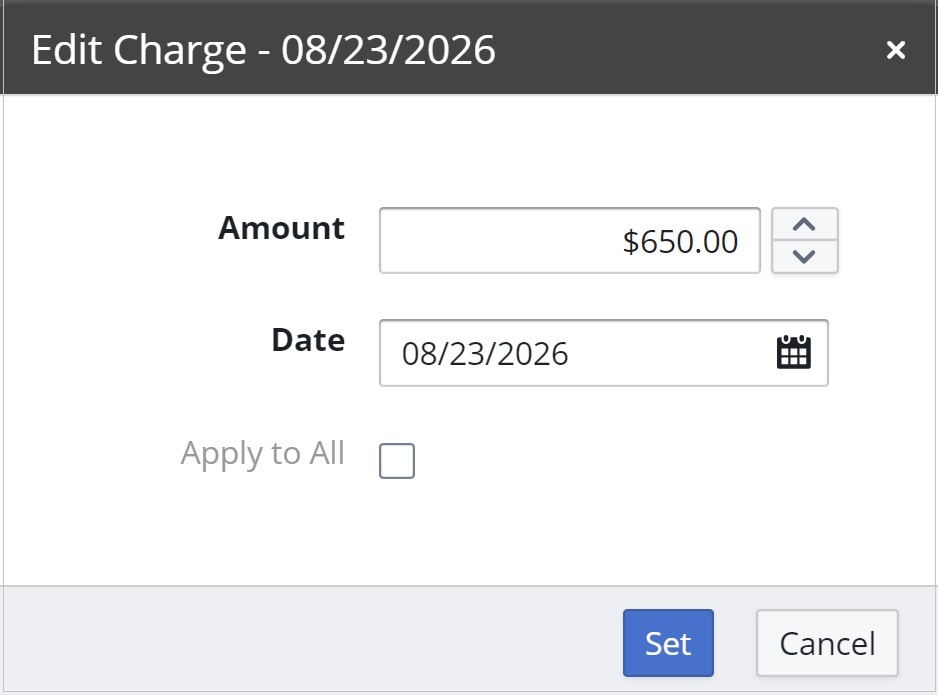The width and height of the screenshot is (938, 695).
Task: Enable the Apply to All checkbox
Action: 397,461
